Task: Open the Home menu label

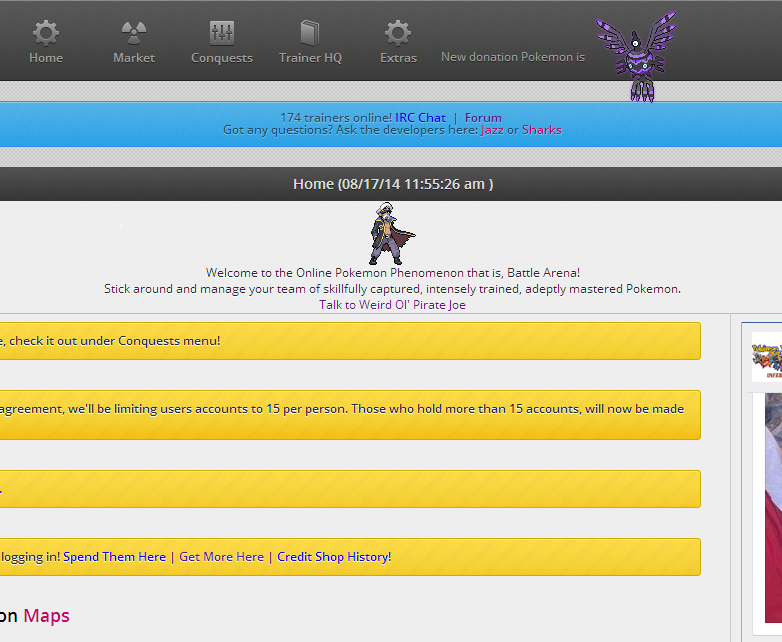Action: pos(46,58)
